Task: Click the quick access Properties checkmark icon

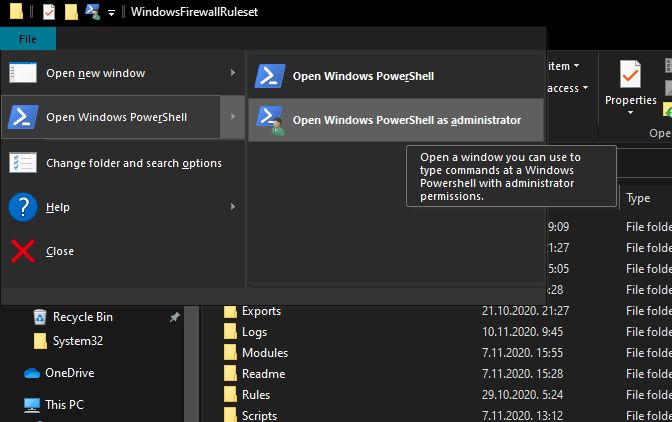Action: (49, 12)
